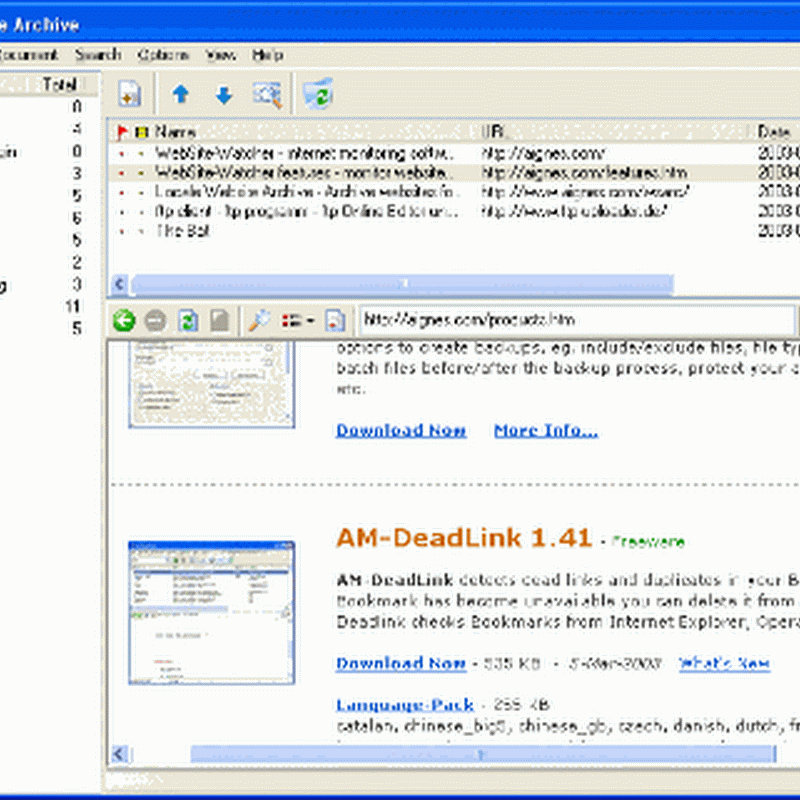Click the URL address input field
The image size is (800, 800).
coord(575,321)
